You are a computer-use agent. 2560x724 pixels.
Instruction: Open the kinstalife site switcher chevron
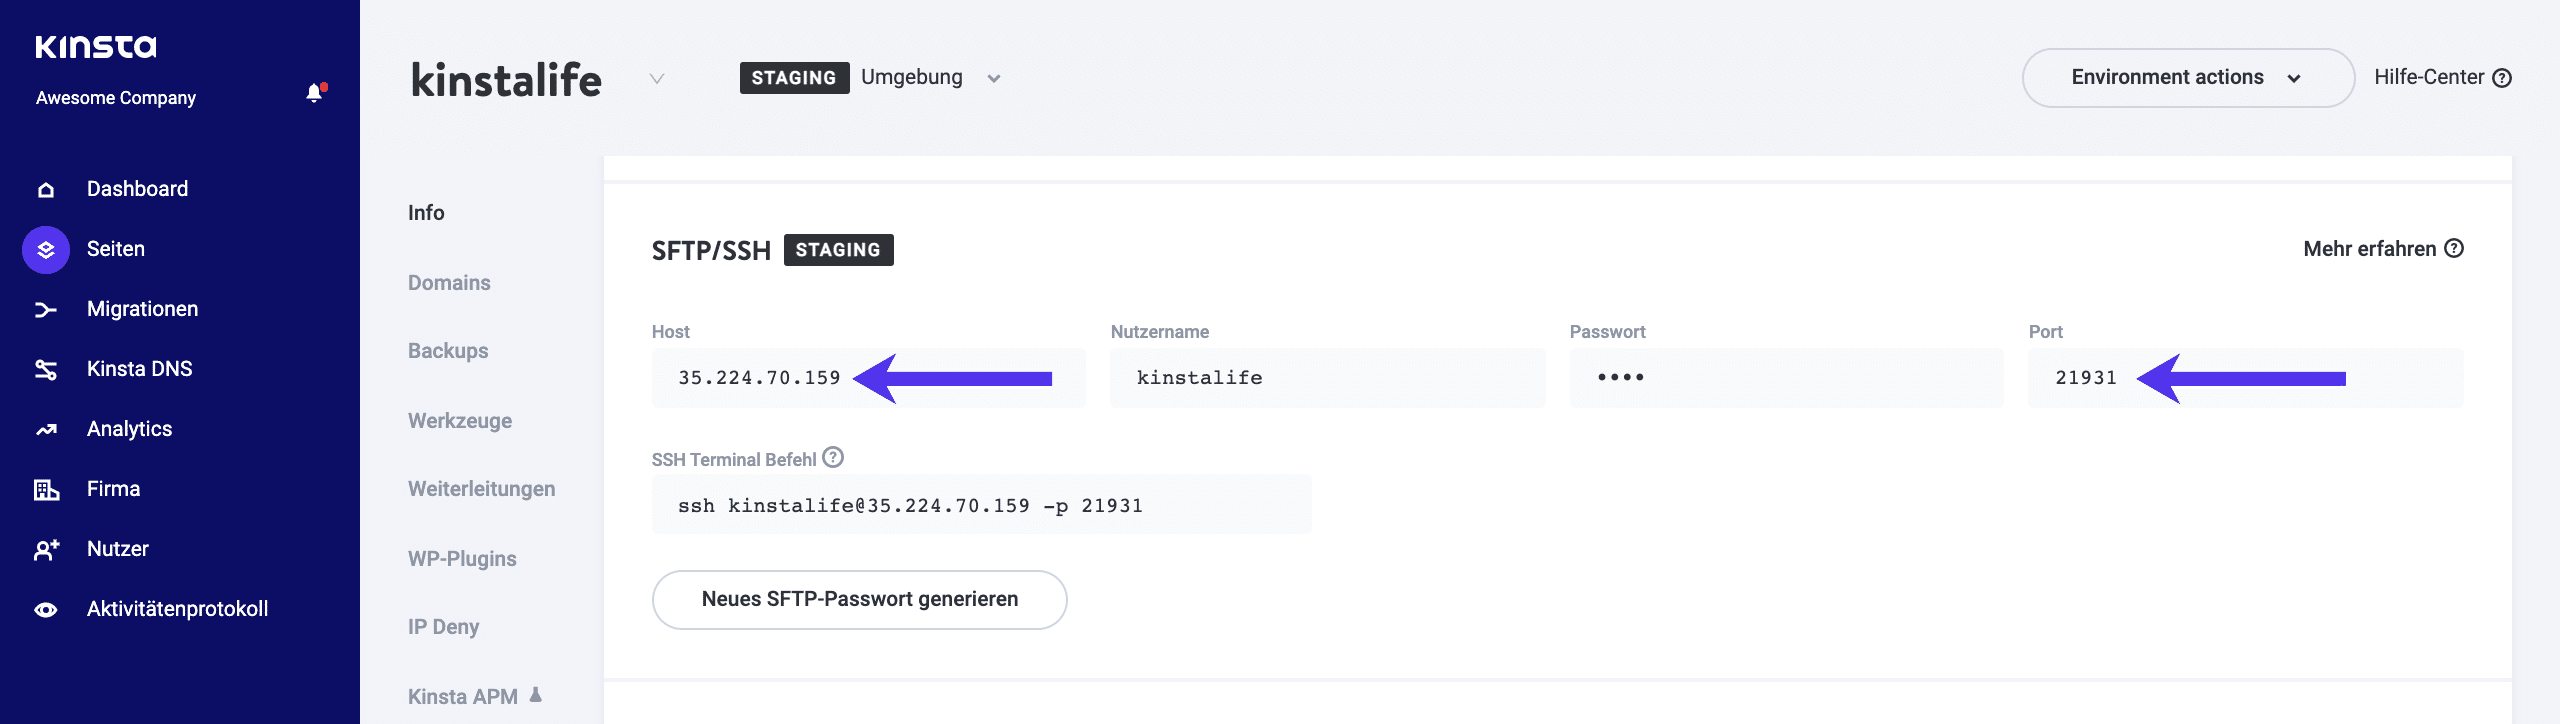click(657, 79)
